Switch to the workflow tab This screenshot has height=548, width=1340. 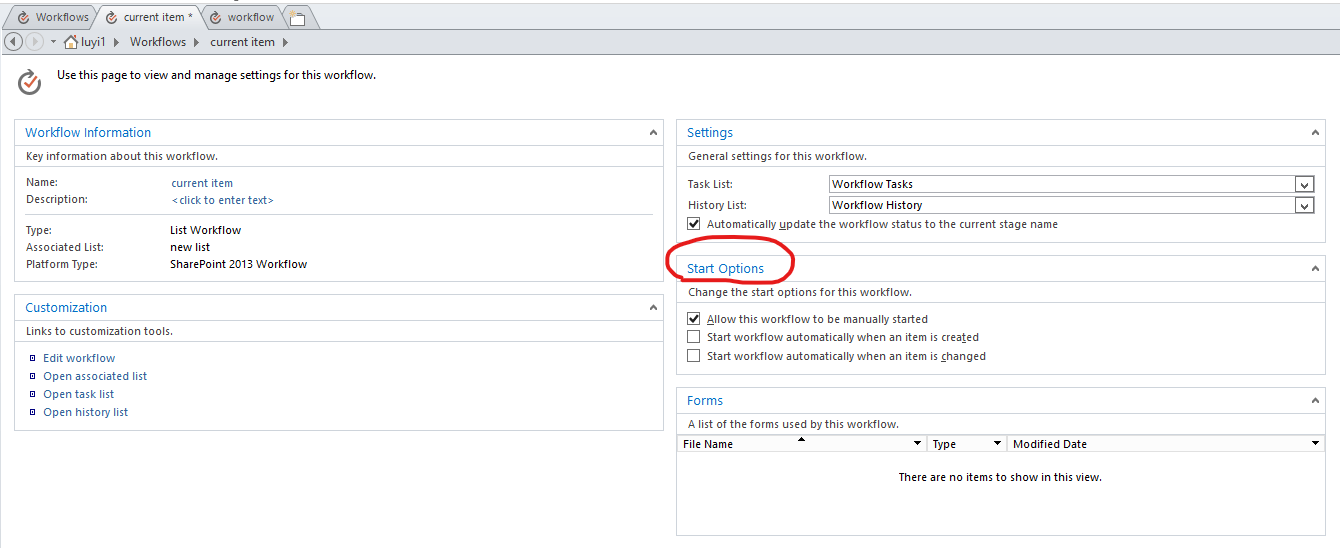pyautogui.click(x=243, y=17)
